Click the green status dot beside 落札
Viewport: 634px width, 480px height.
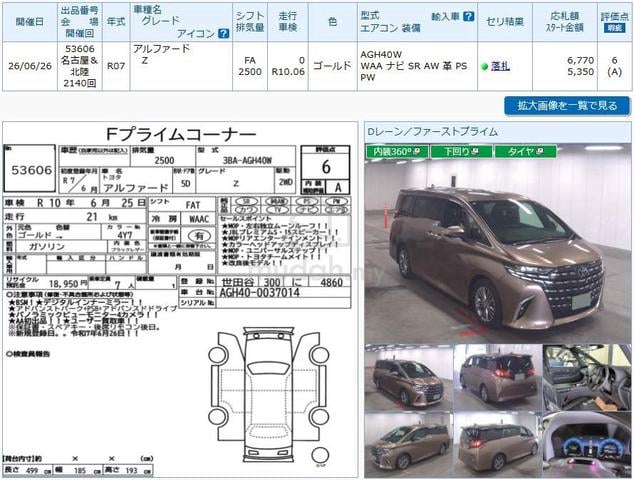[x=485, y=66]
